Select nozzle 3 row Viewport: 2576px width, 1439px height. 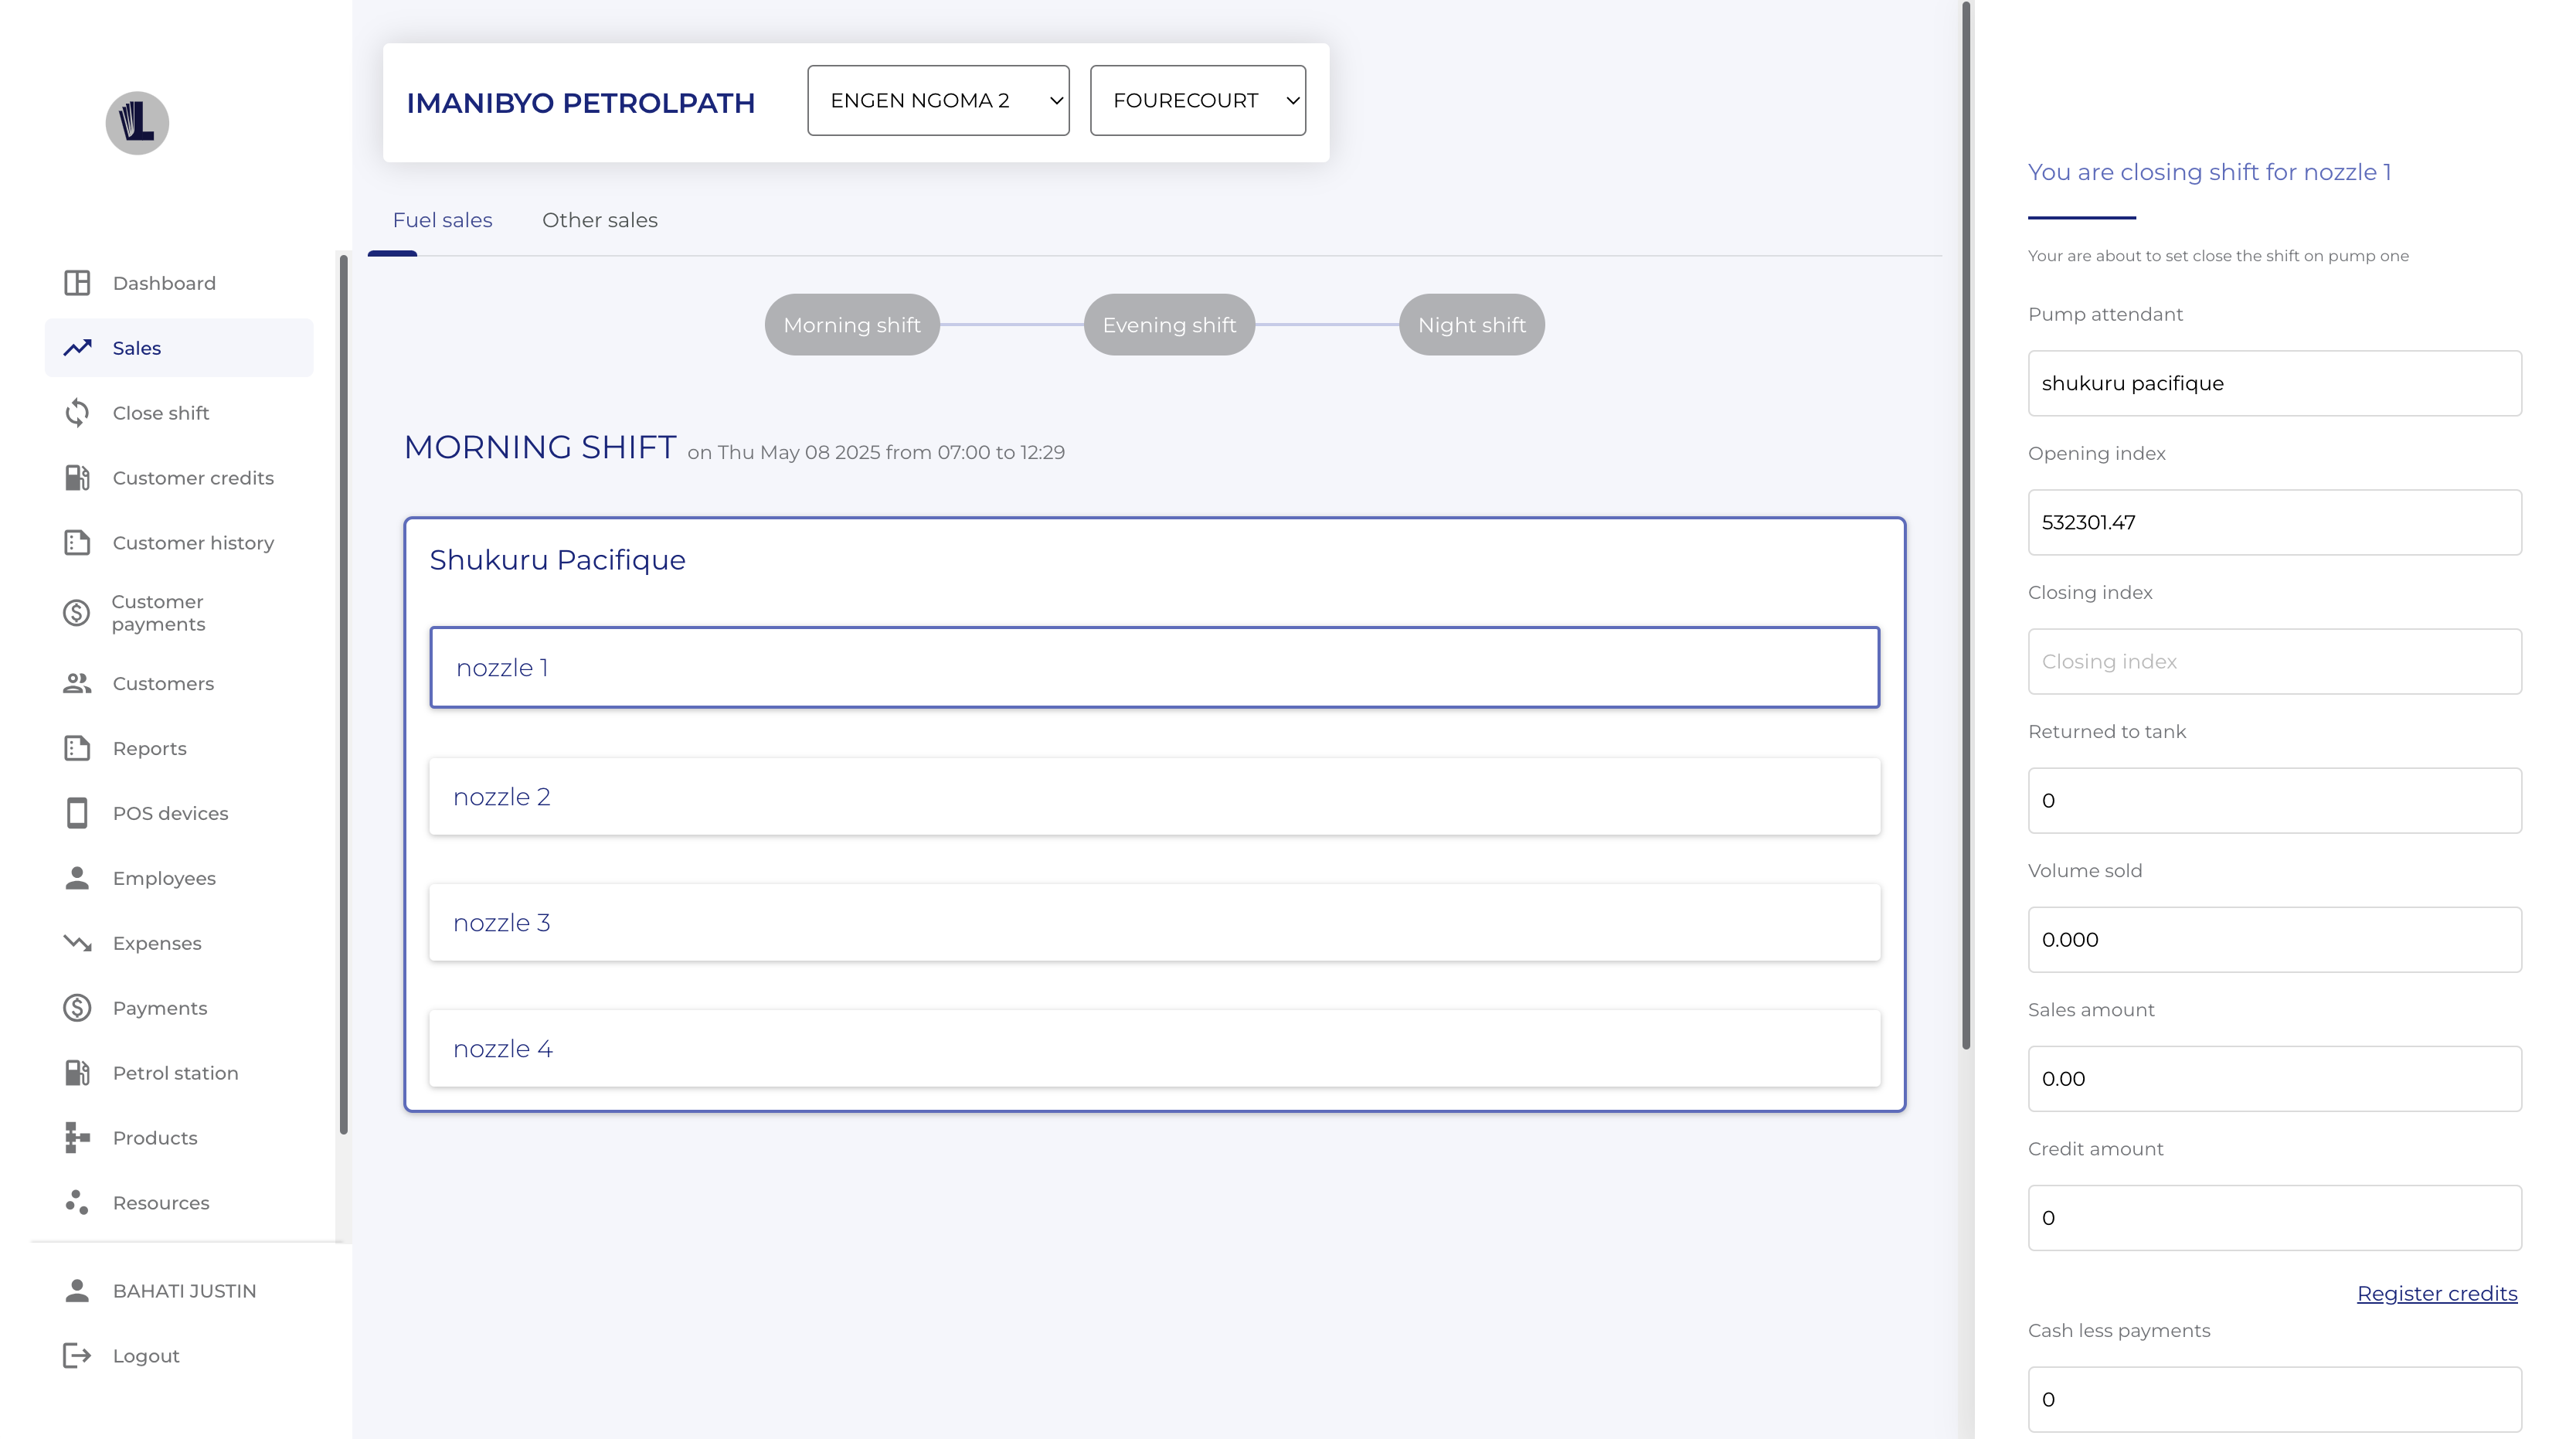pos(1154,923)
